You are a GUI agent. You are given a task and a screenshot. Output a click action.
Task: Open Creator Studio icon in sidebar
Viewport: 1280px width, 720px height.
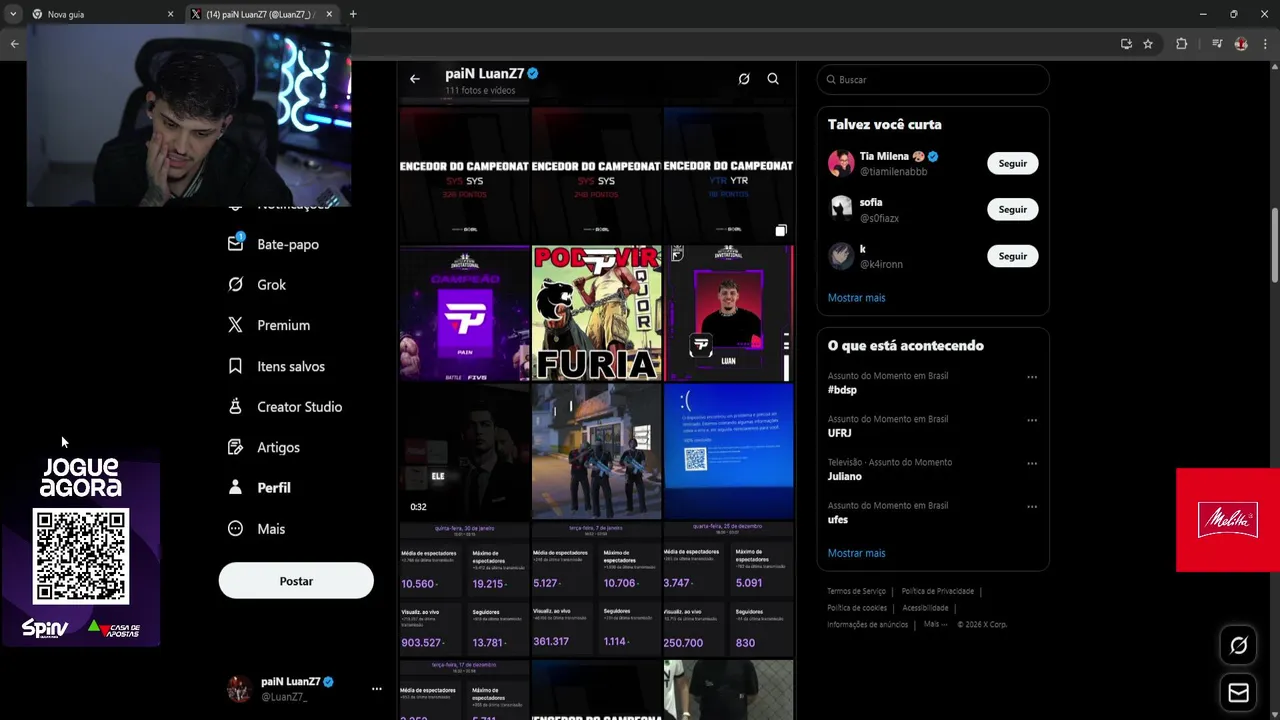(235, 406)
